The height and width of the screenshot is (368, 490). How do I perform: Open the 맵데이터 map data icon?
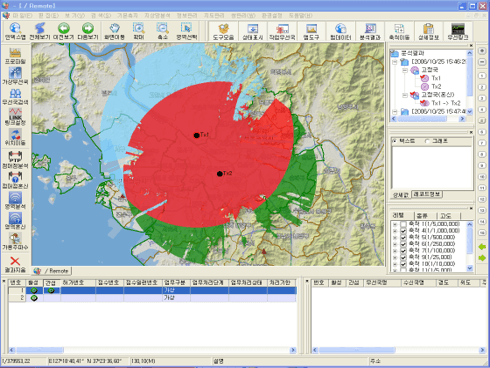[x=340, y=32]
